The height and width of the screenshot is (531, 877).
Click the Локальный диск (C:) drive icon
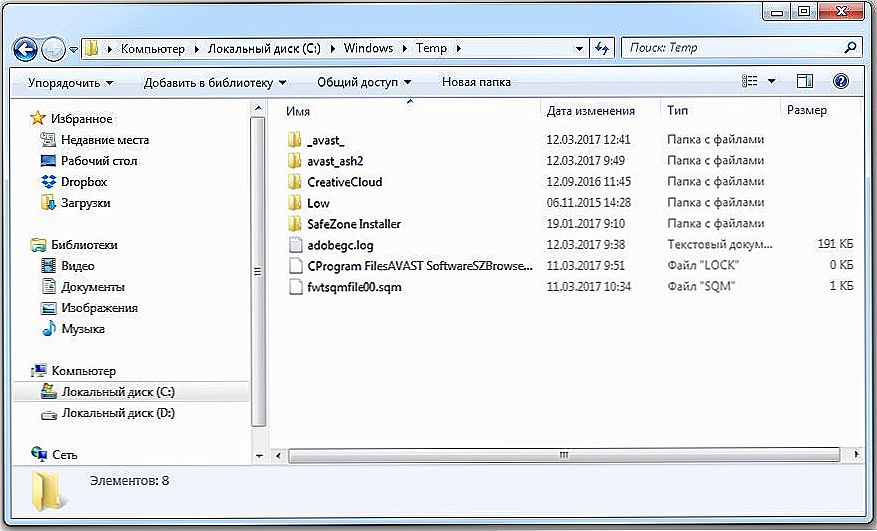point(49,392)
